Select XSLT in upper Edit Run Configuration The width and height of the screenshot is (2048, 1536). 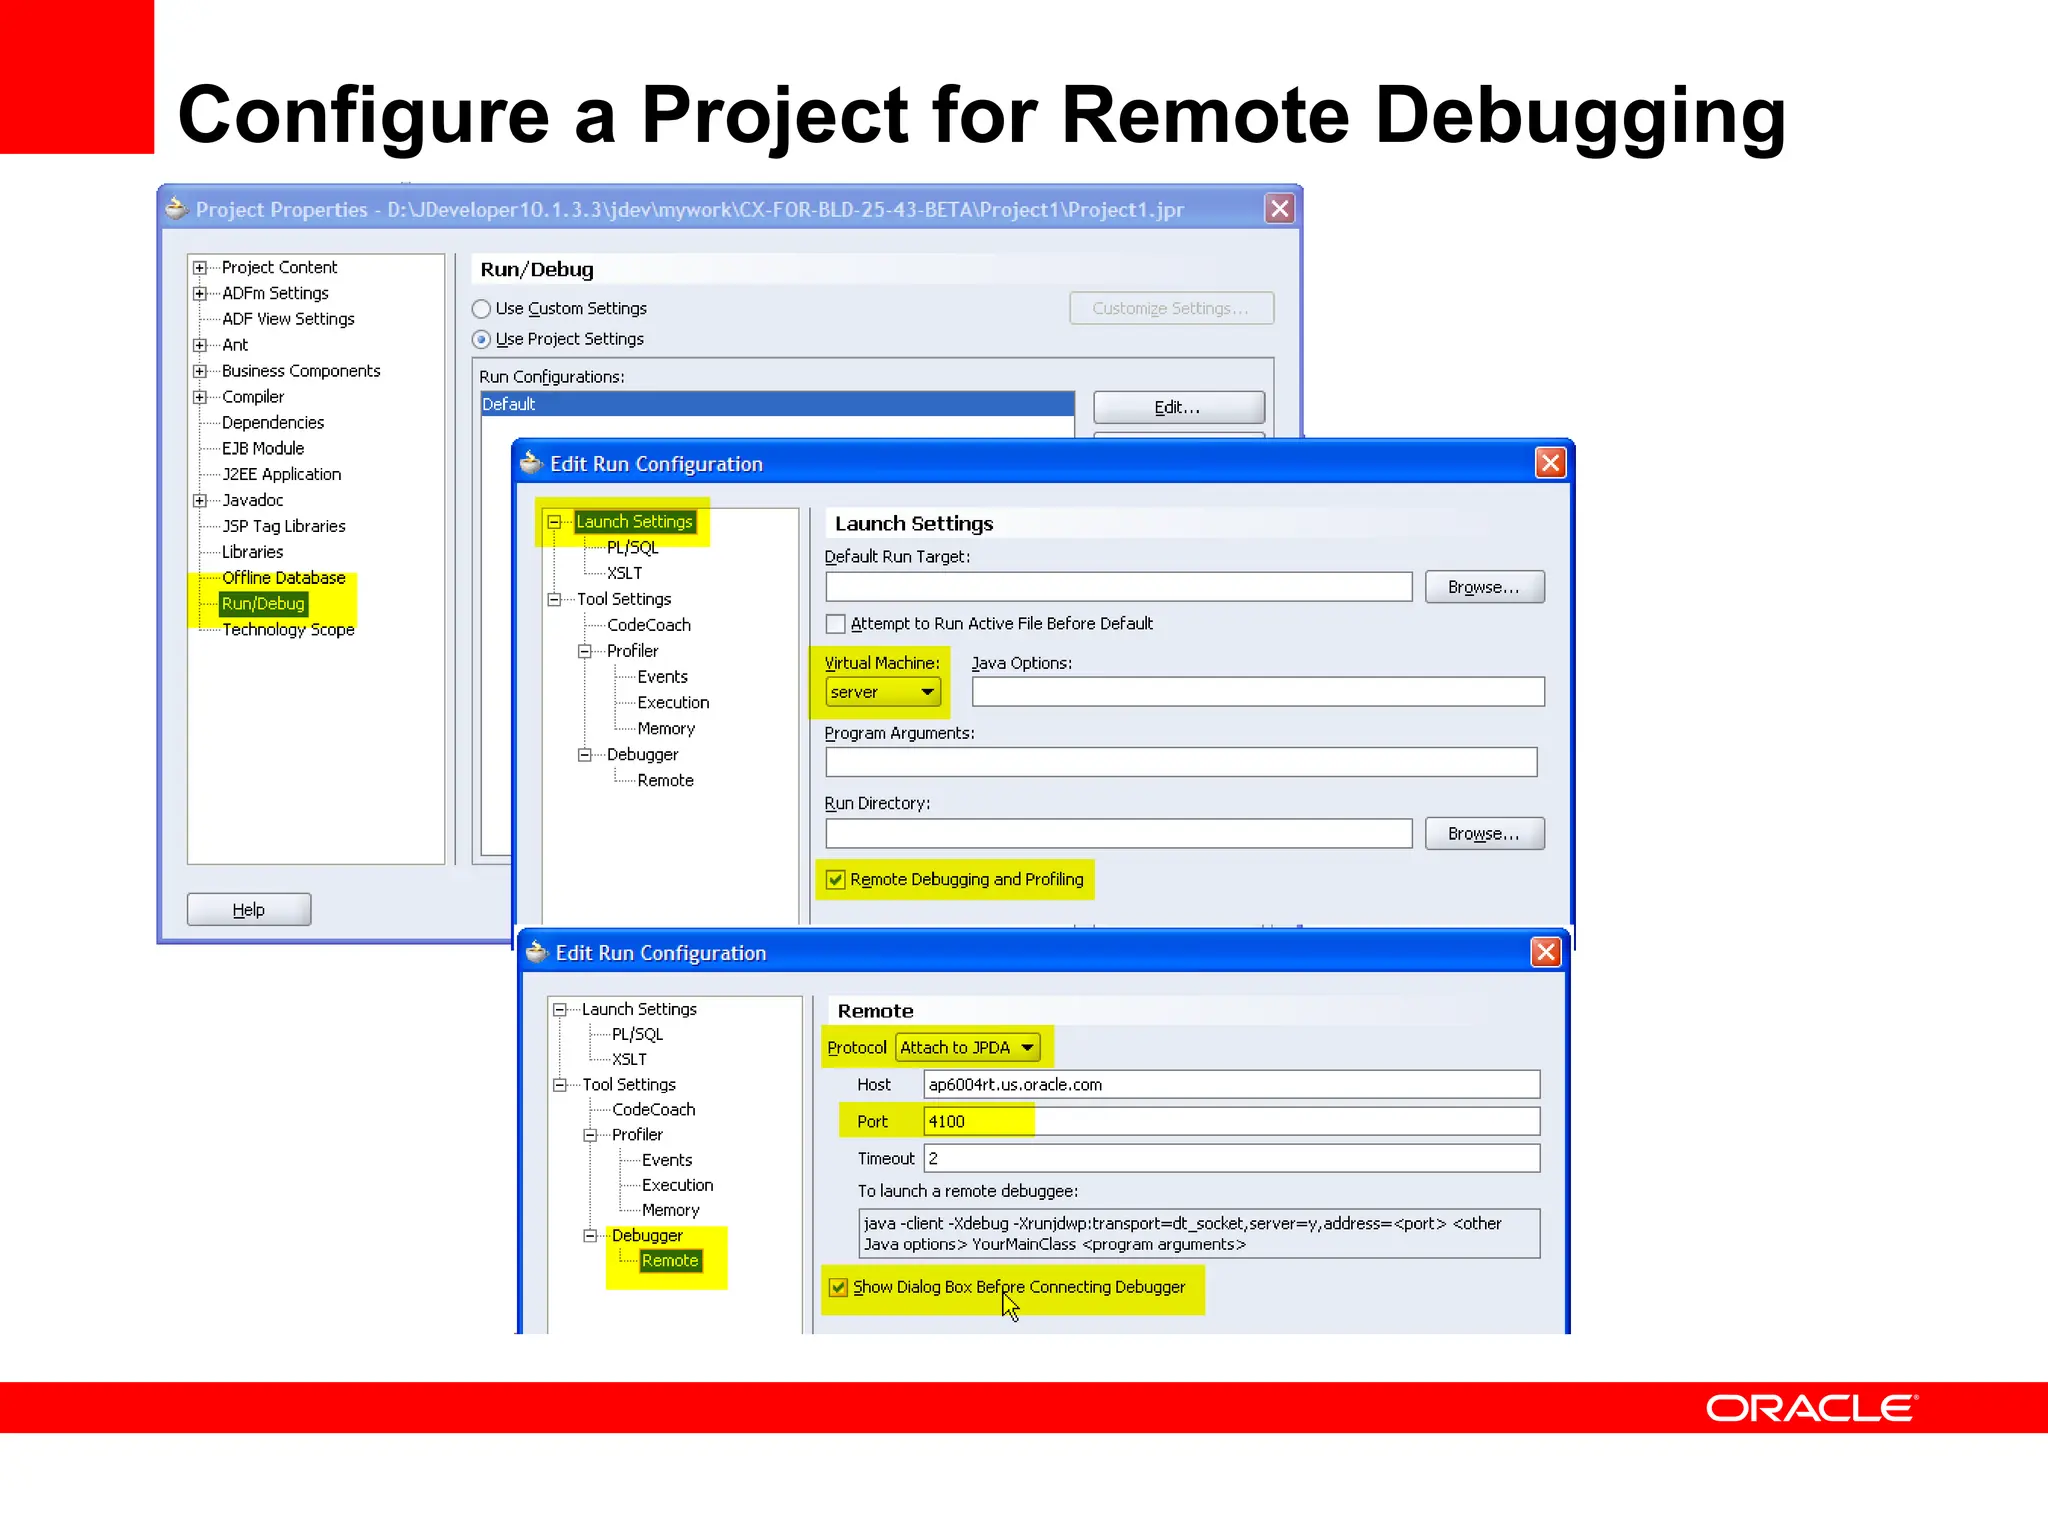[x=625, y=574]
